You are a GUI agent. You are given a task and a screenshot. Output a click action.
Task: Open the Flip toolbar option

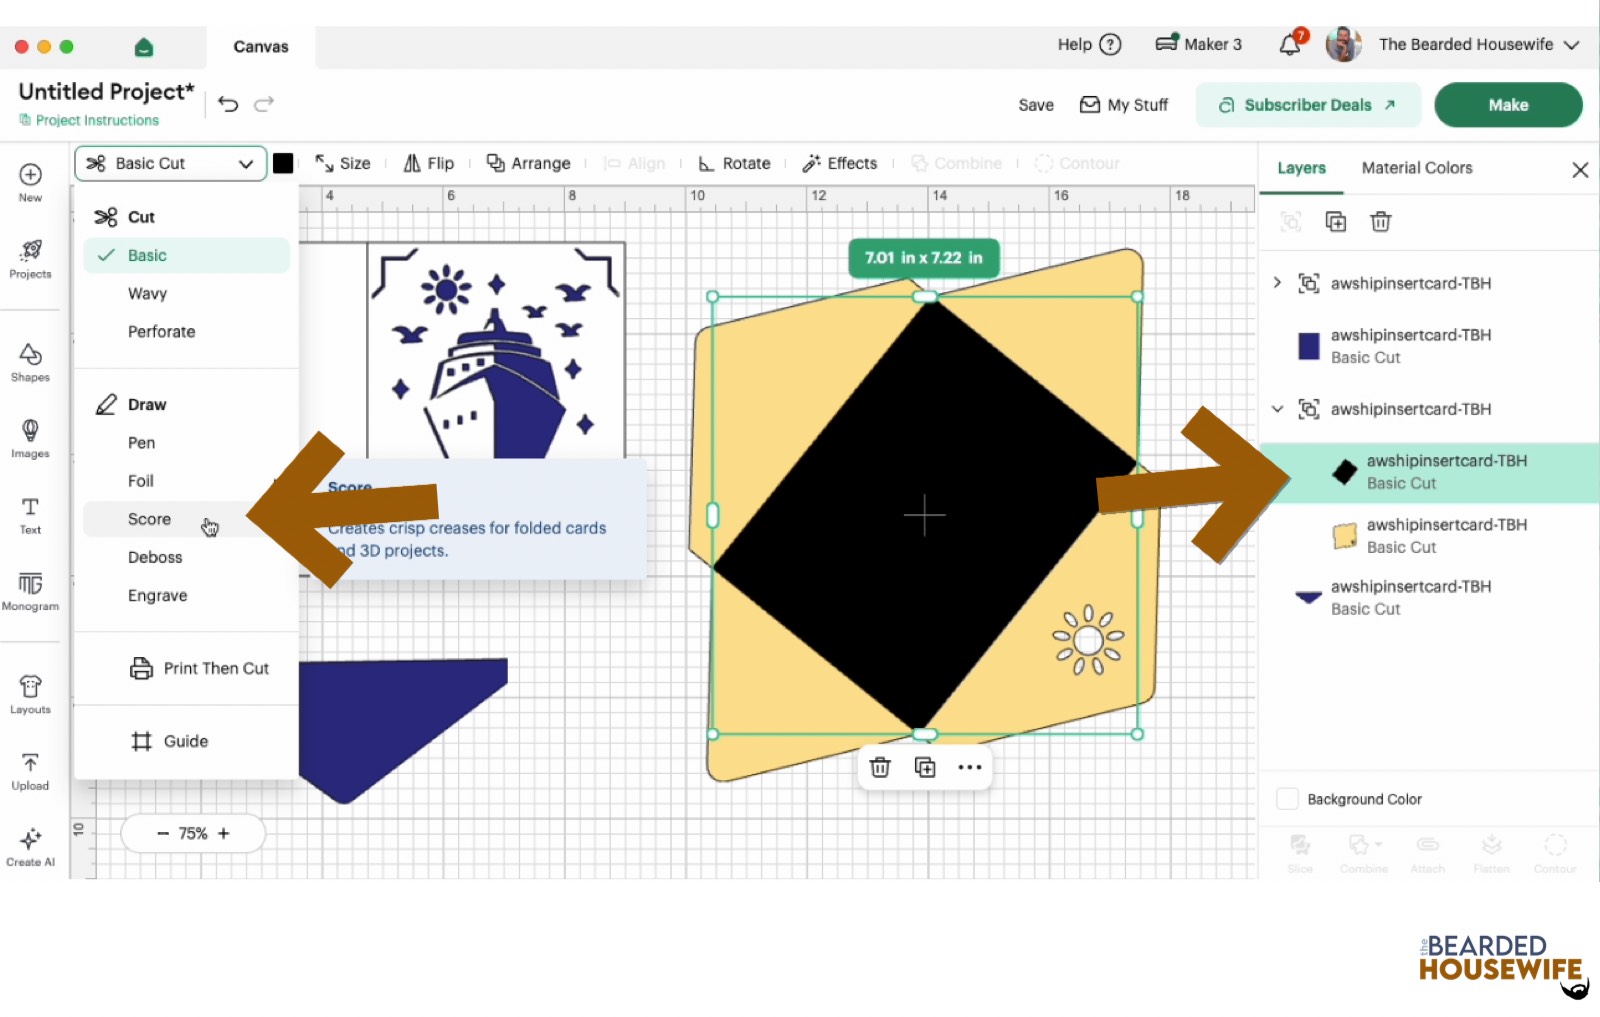428,163
